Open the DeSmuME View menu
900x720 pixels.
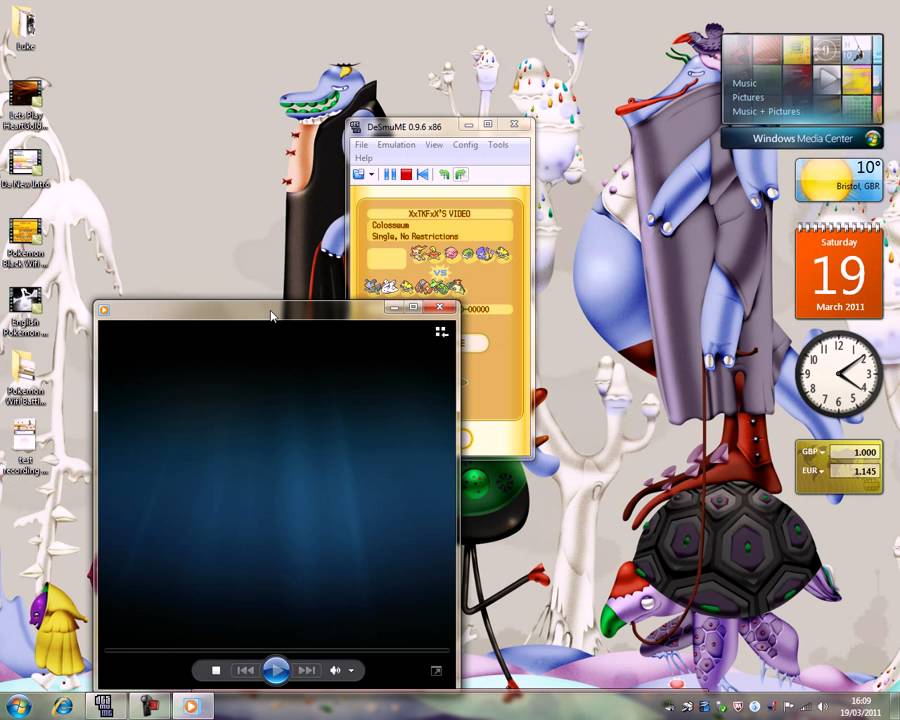434,145
